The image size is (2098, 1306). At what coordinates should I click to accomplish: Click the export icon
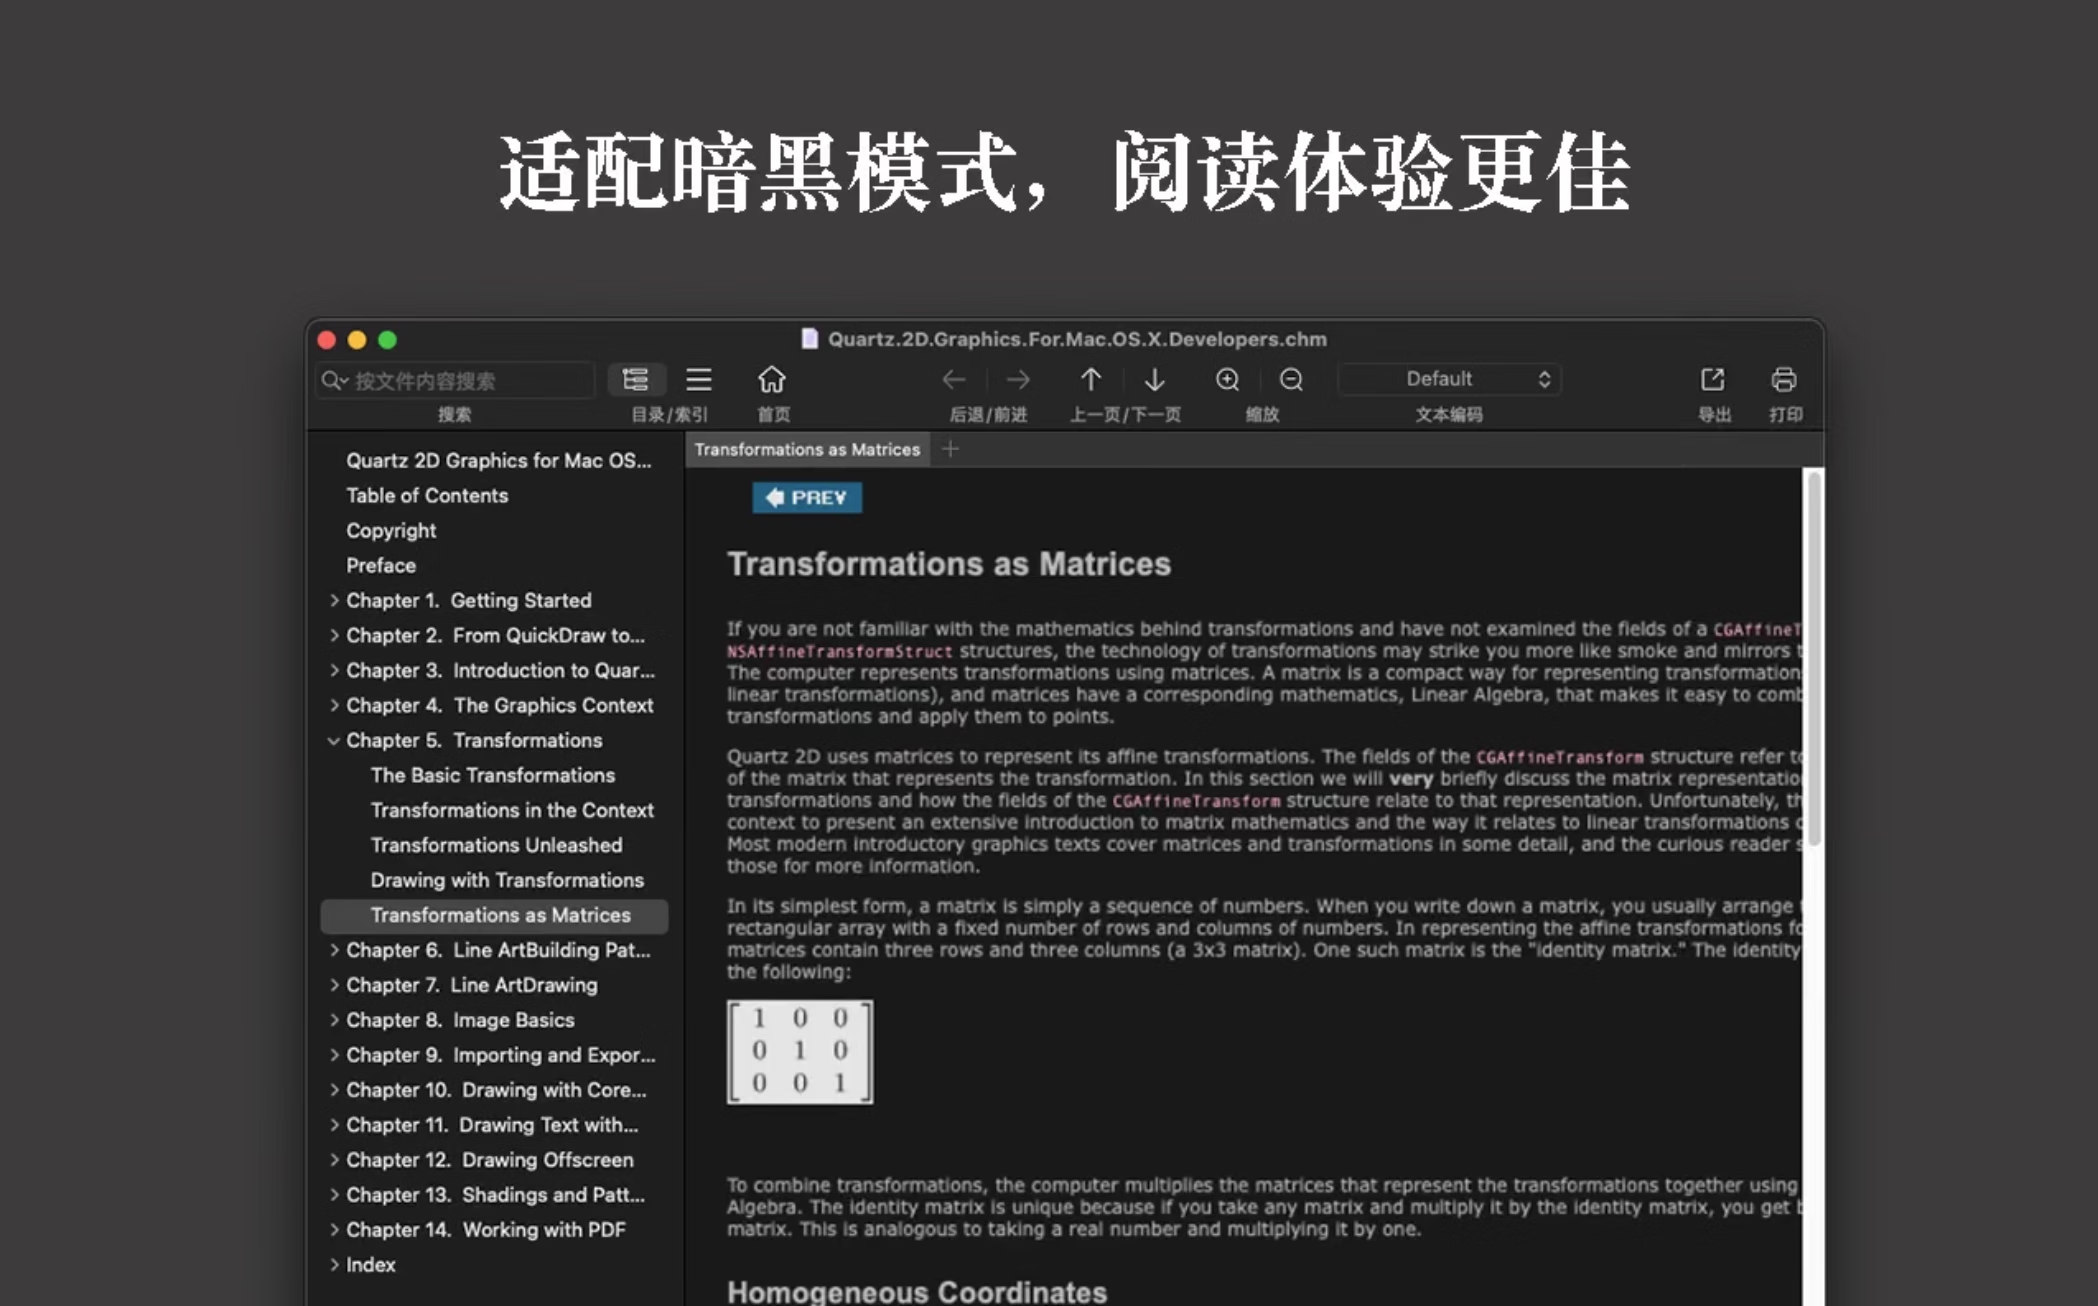point(1712,380)
